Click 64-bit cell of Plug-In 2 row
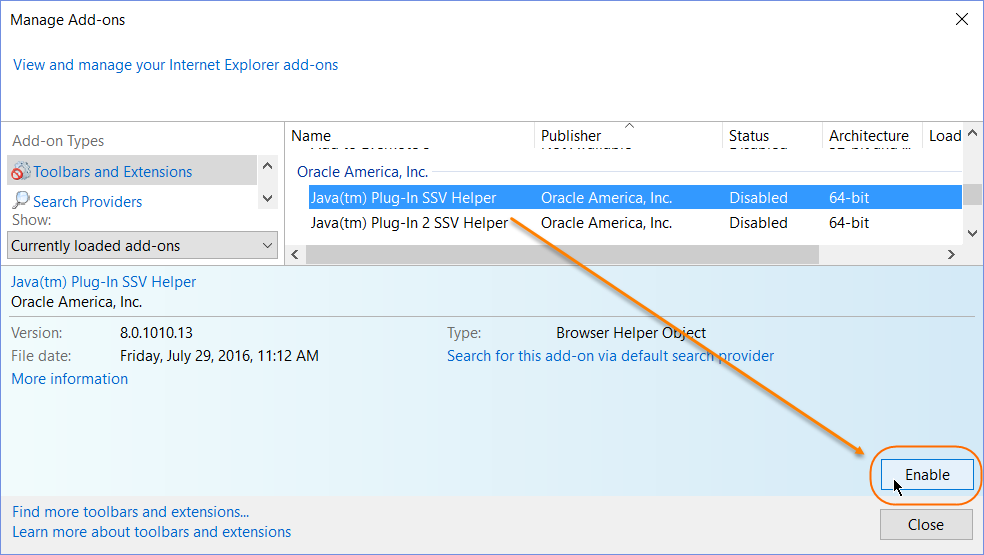Screen dimensions: 984x555 [848, 223]
